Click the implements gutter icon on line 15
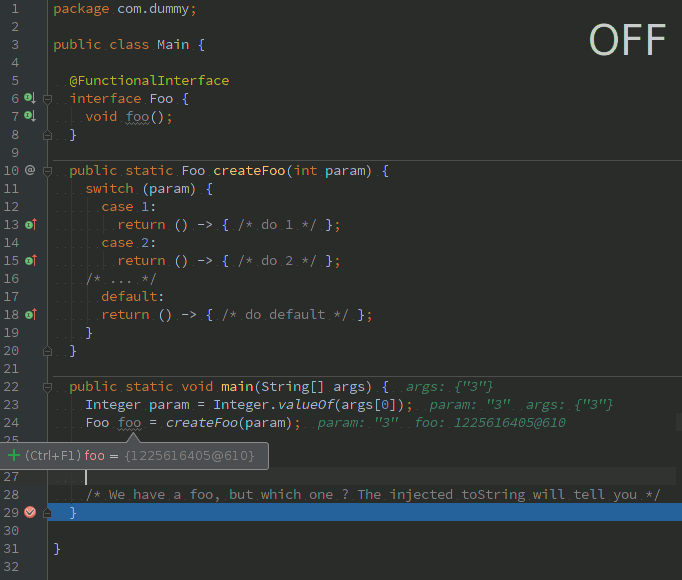The height and width of the screenshot is (580, 682). tap(30, 260)
